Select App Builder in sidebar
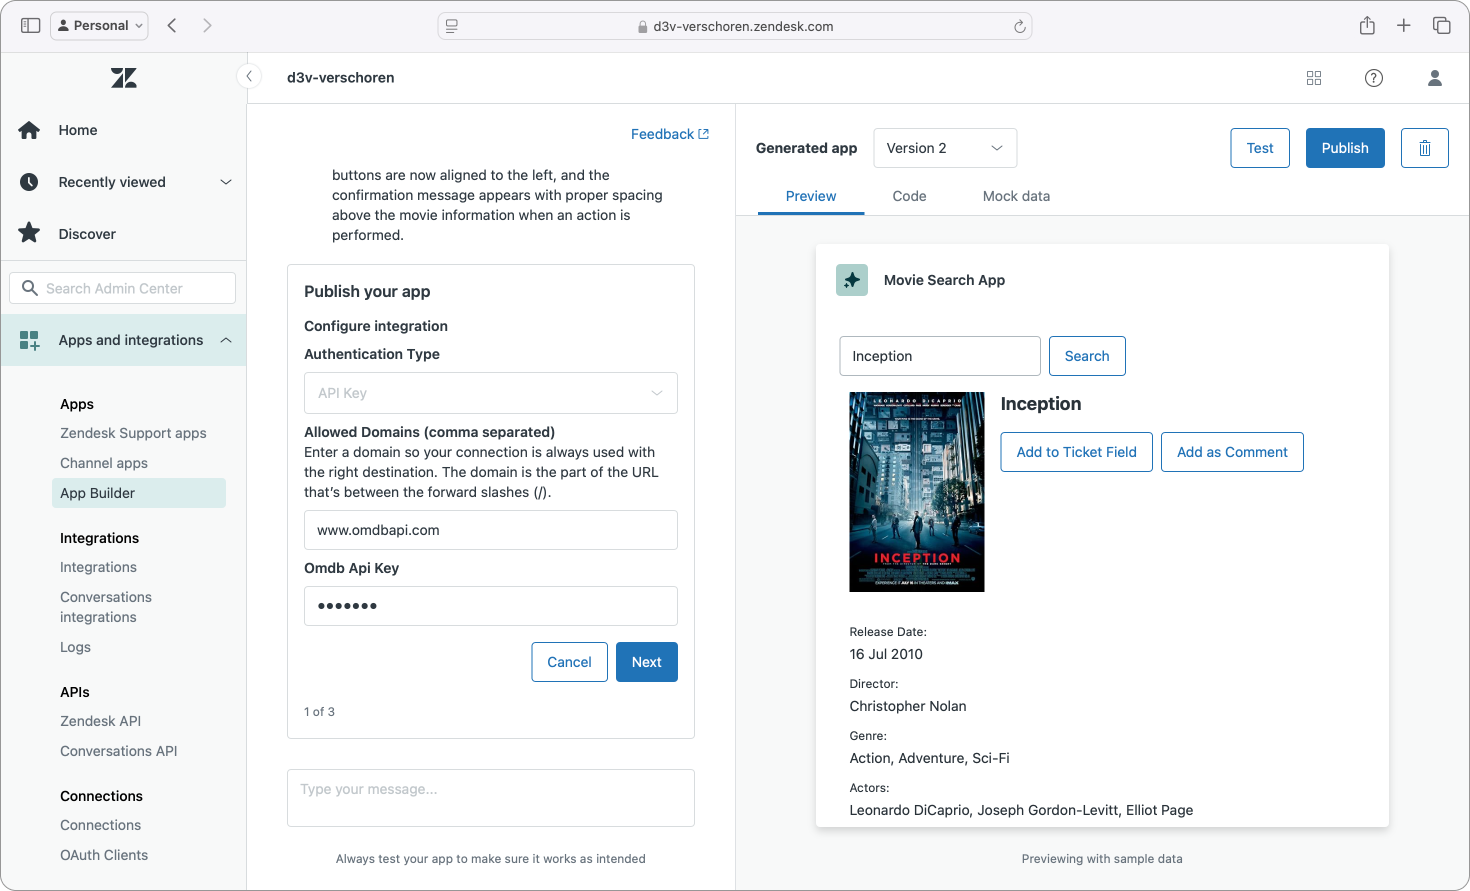The image size is (1470, 891). pyautogui.click(x=139, y=493)
